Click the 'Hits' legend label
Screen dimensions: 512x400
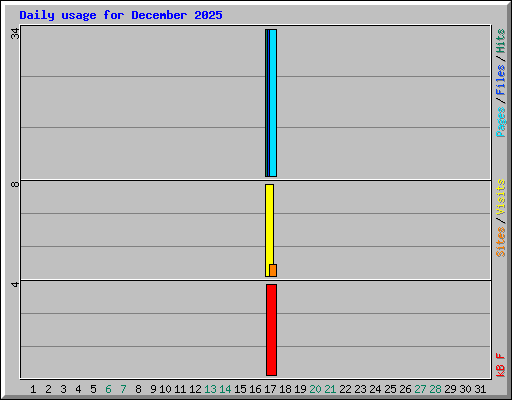[501, 41]
